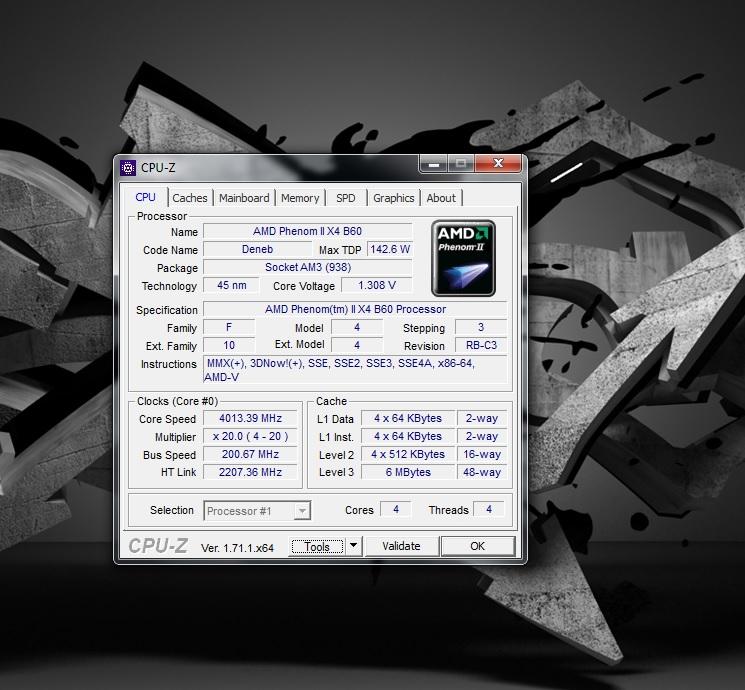The image size is (745, 690).
Task: Click the Level 2 value 4 x 512 KBytes
Action: point(408,454)
